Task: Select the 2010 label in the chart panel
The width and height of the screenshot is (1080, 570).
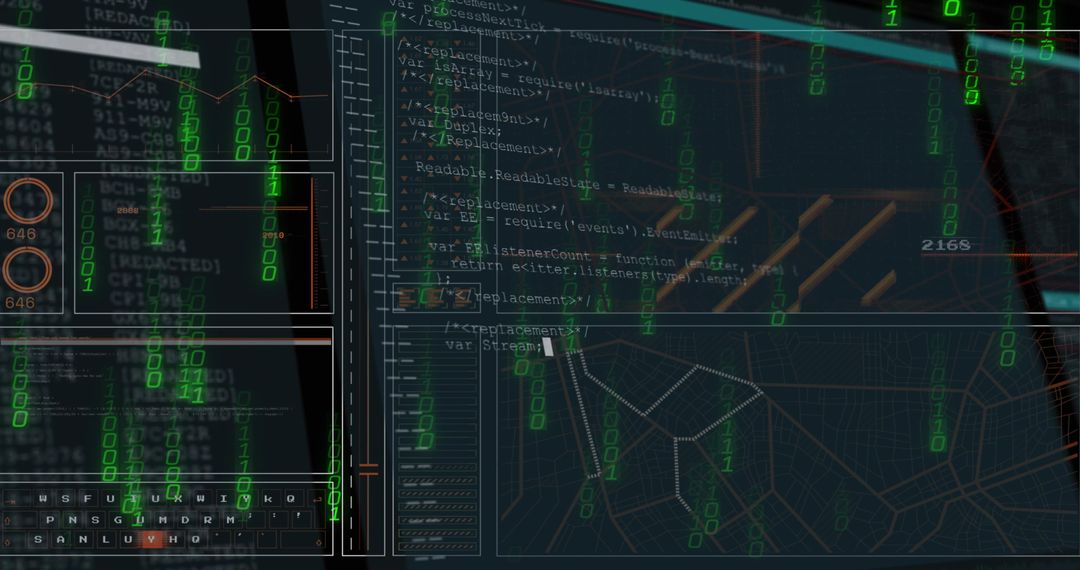Action: tap(273, 235)
